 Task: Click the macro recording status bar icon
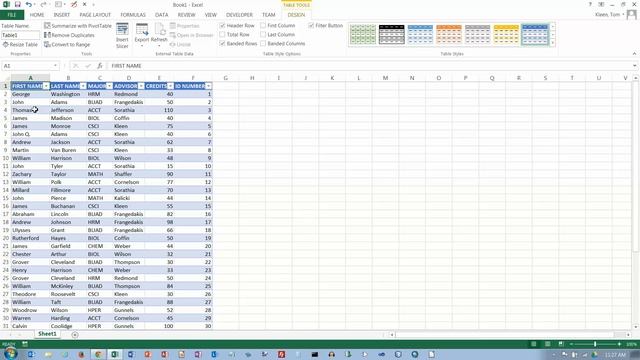(x=25, y=344)
